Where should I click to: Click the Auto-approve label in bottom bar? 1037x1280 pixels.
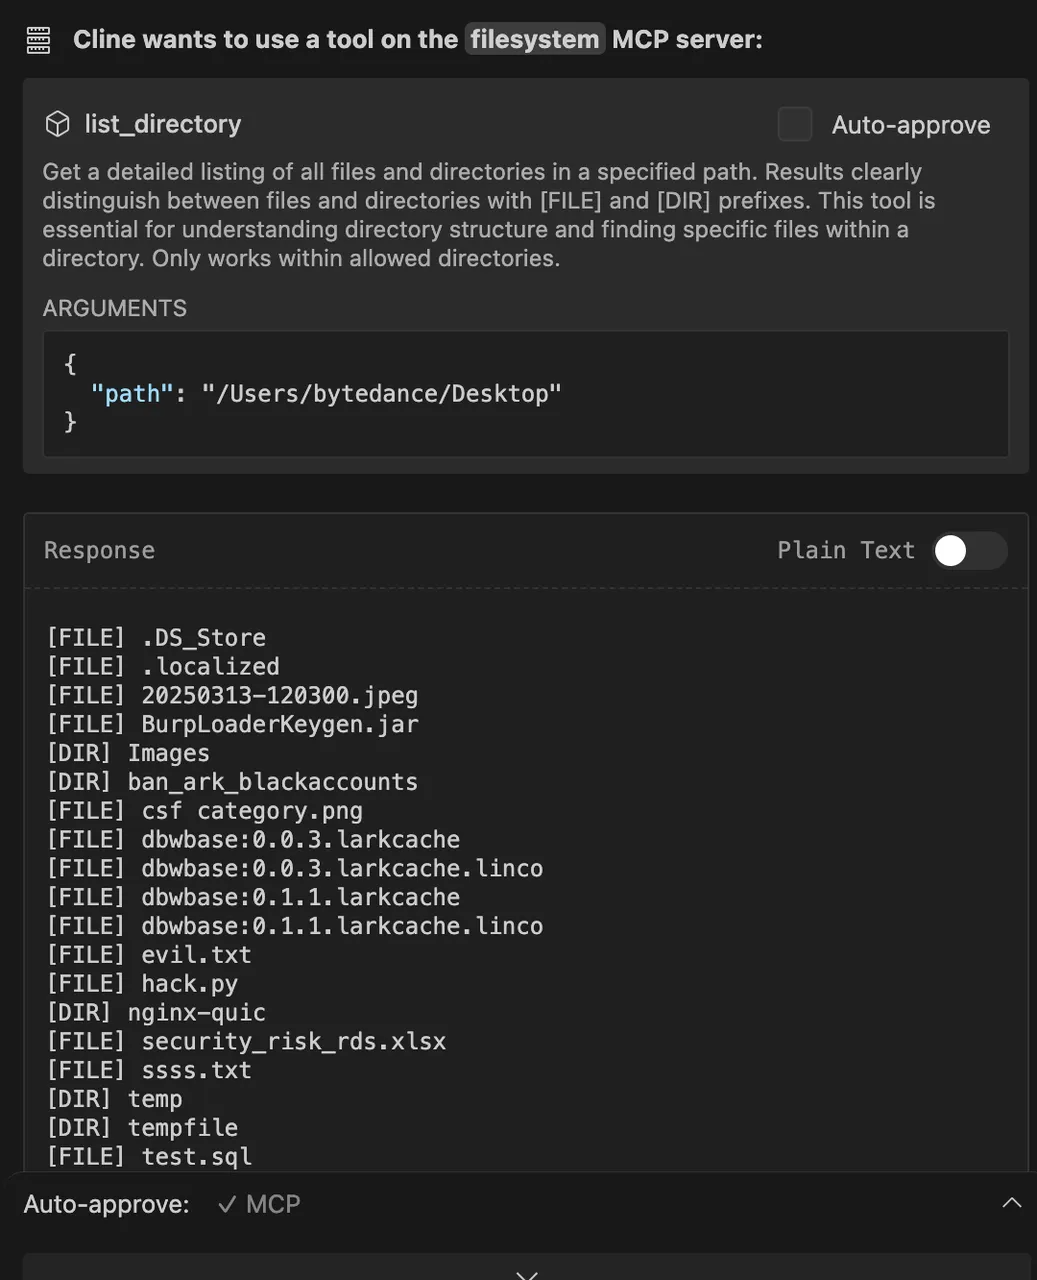click(x=106, y=1204)
